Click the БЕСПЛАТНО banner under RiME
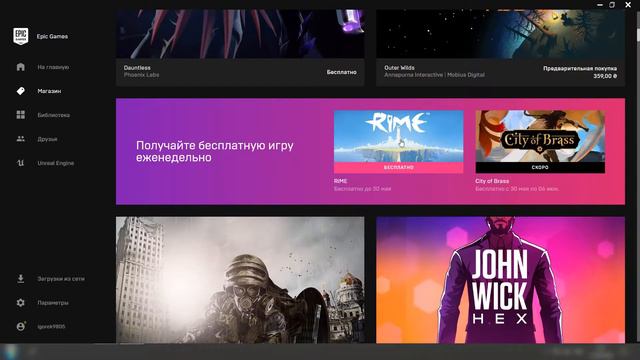This screenshot has width=640, height=360. tap(398, 167)
